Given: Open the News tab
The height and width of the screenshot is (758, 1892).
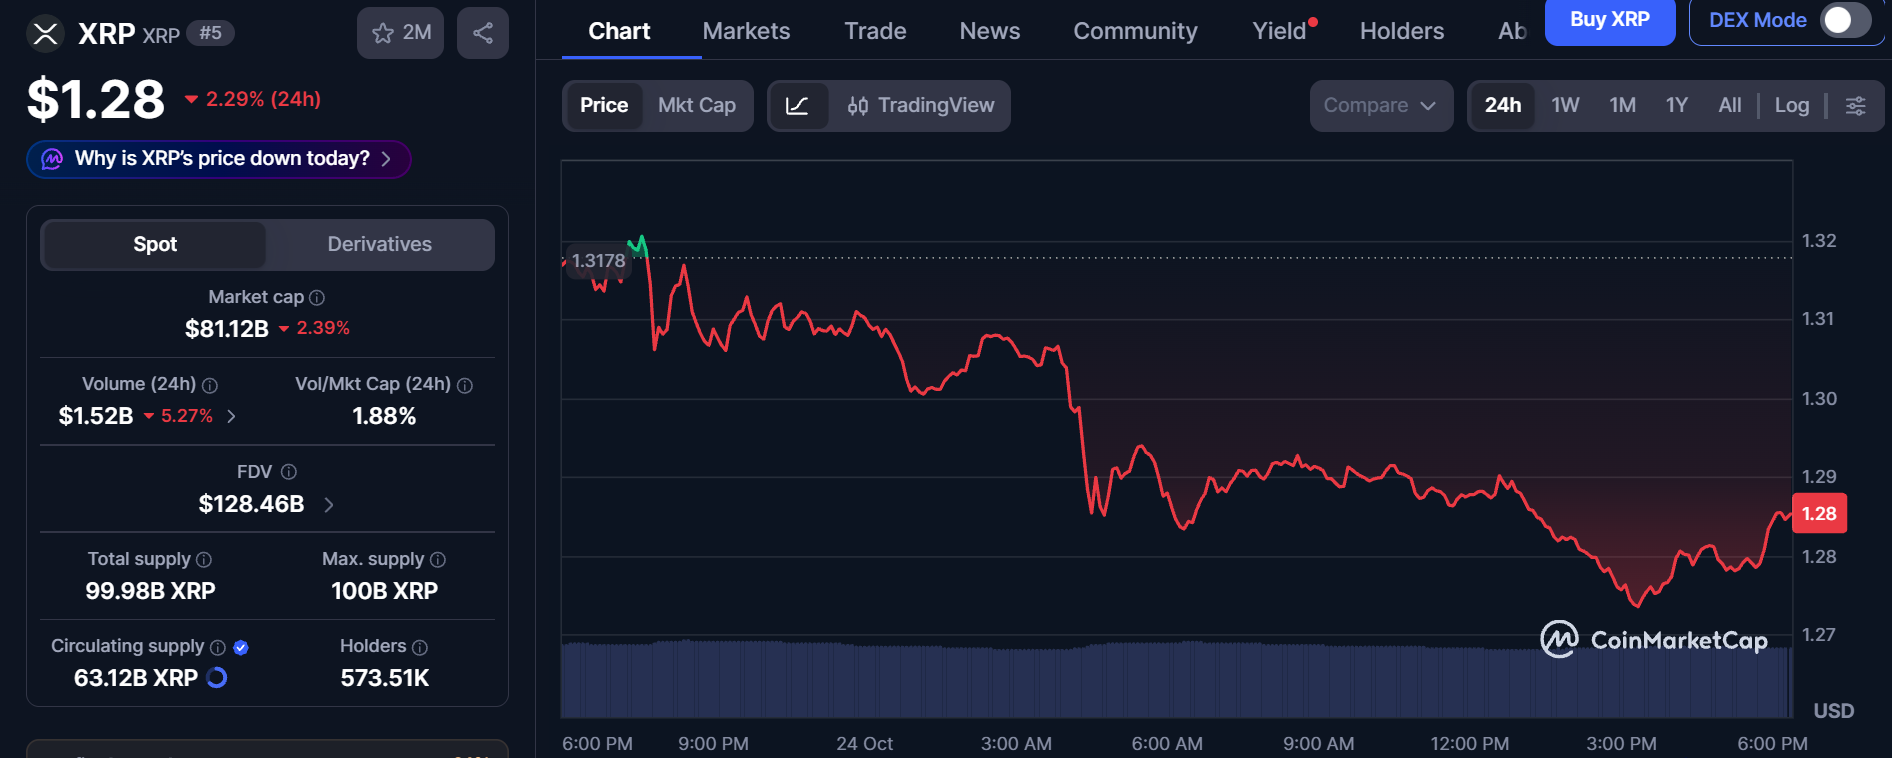Looking at the screenshot, I should coord(990,31).
